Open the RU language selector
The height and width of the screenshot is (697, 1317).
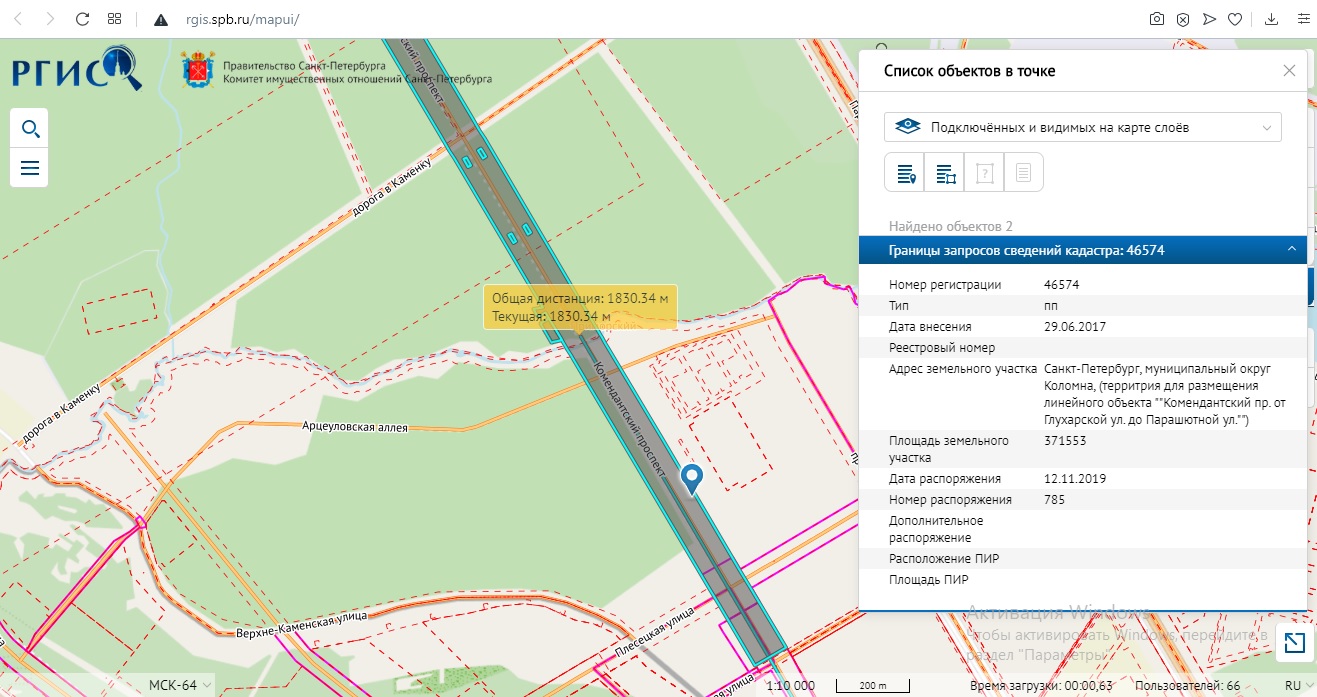point(1297,686)
